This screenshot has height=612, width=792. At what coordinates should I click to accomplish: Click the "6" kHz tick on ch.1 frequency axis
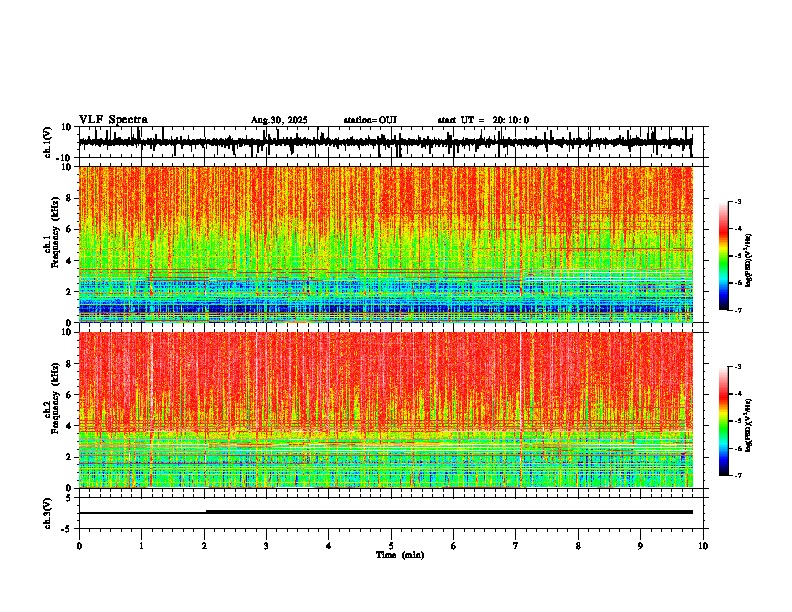pyautogui.click(x=70, y=229)
